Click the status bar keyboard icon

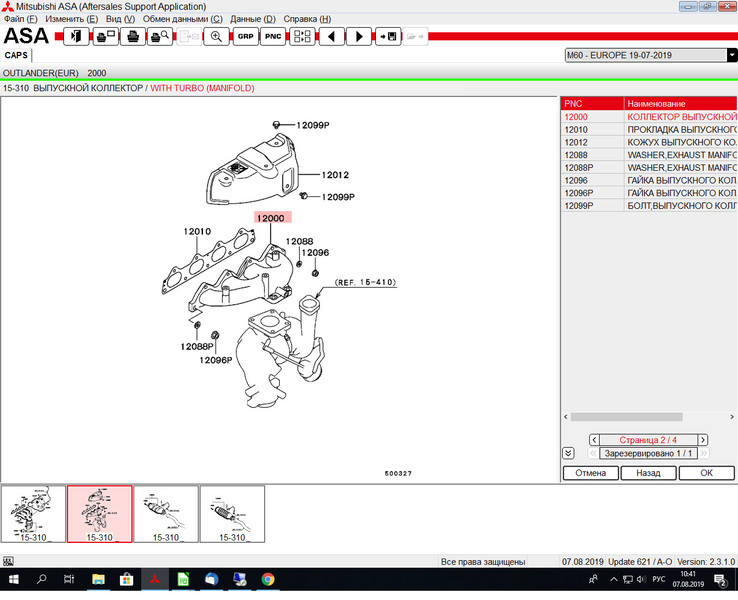click(8, 561)
